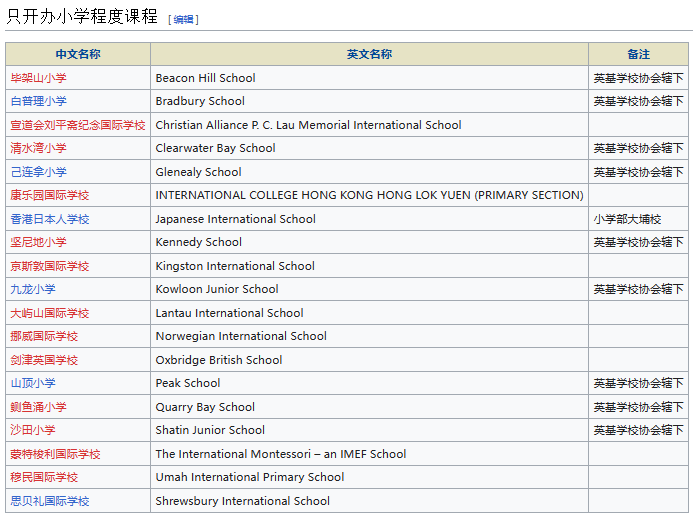Open the 白普理小学 link
The width and height of the screenshot is (693, 517).
pyautogui.click(x=38, y=101)
